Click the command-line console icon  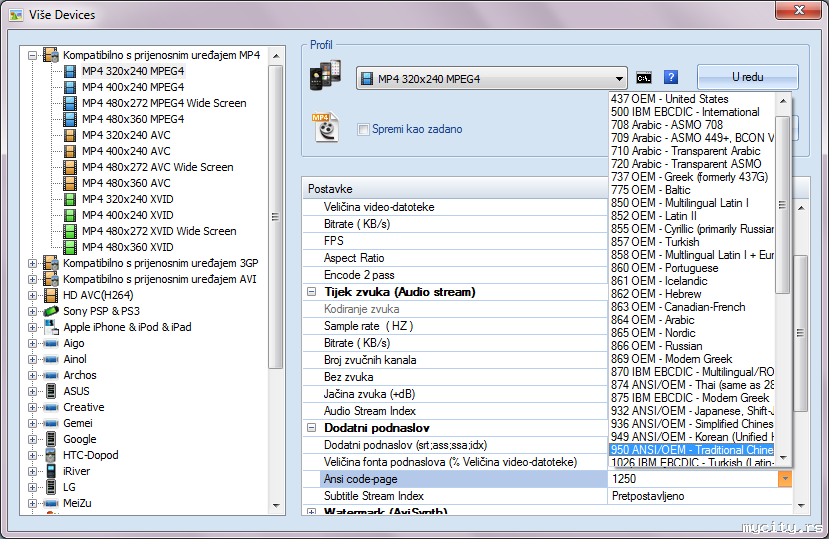point(643,78)
